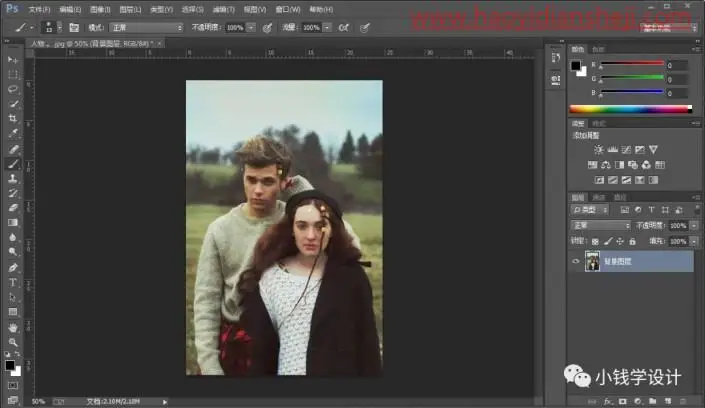Viewport: 705px width, 408px height.
Task: Select the Rectangle shape tool
Action: click(13, 312)
